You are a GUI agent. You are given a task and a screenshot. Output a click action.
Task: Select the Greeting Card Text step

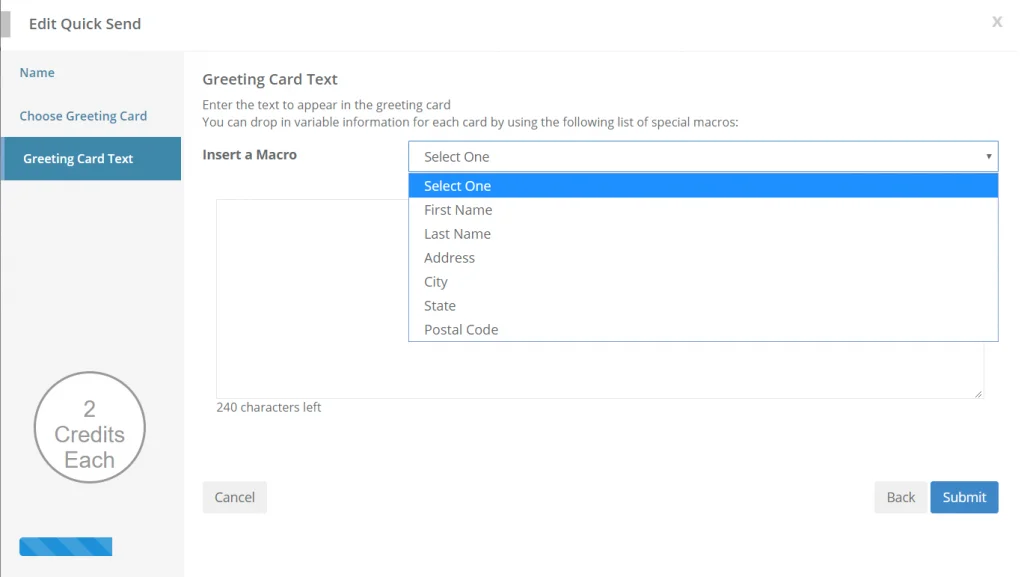(x=91, y=159)
